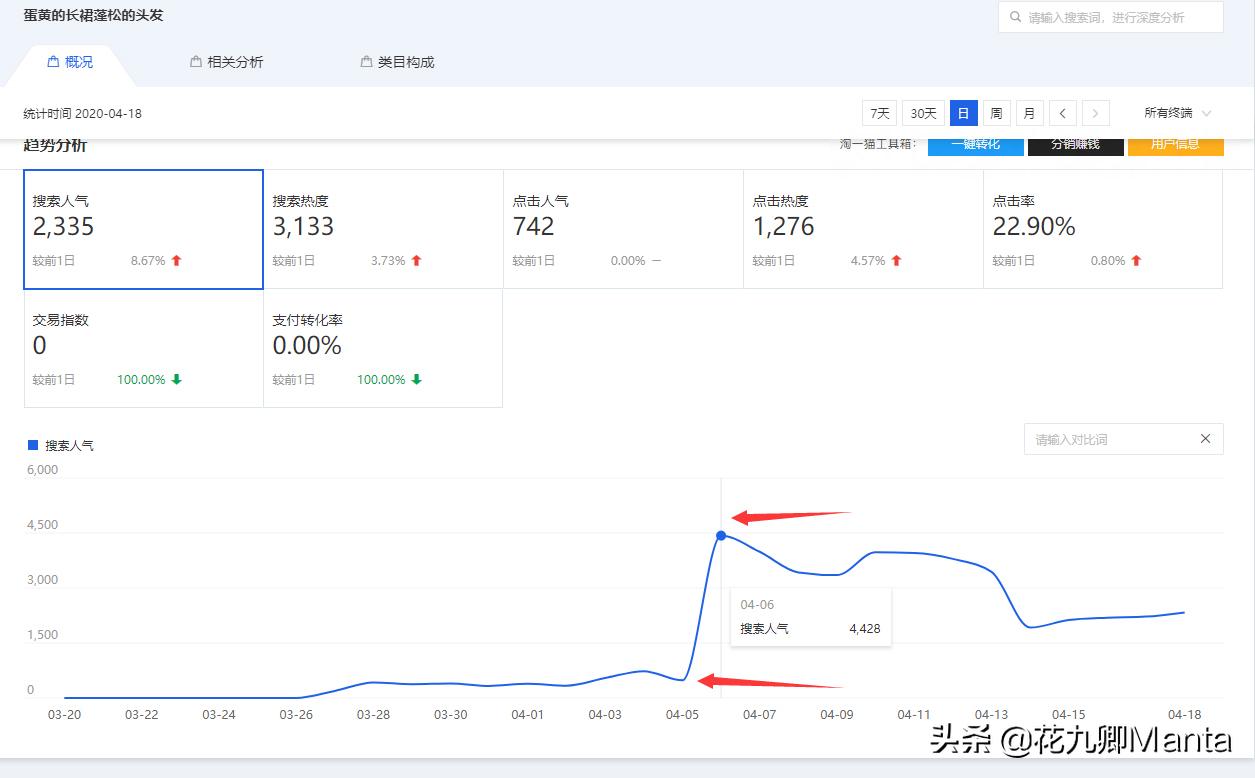Click the clipboard icon beside 概况
This screenshot has width=1255, height=778.
click(52, 61)
